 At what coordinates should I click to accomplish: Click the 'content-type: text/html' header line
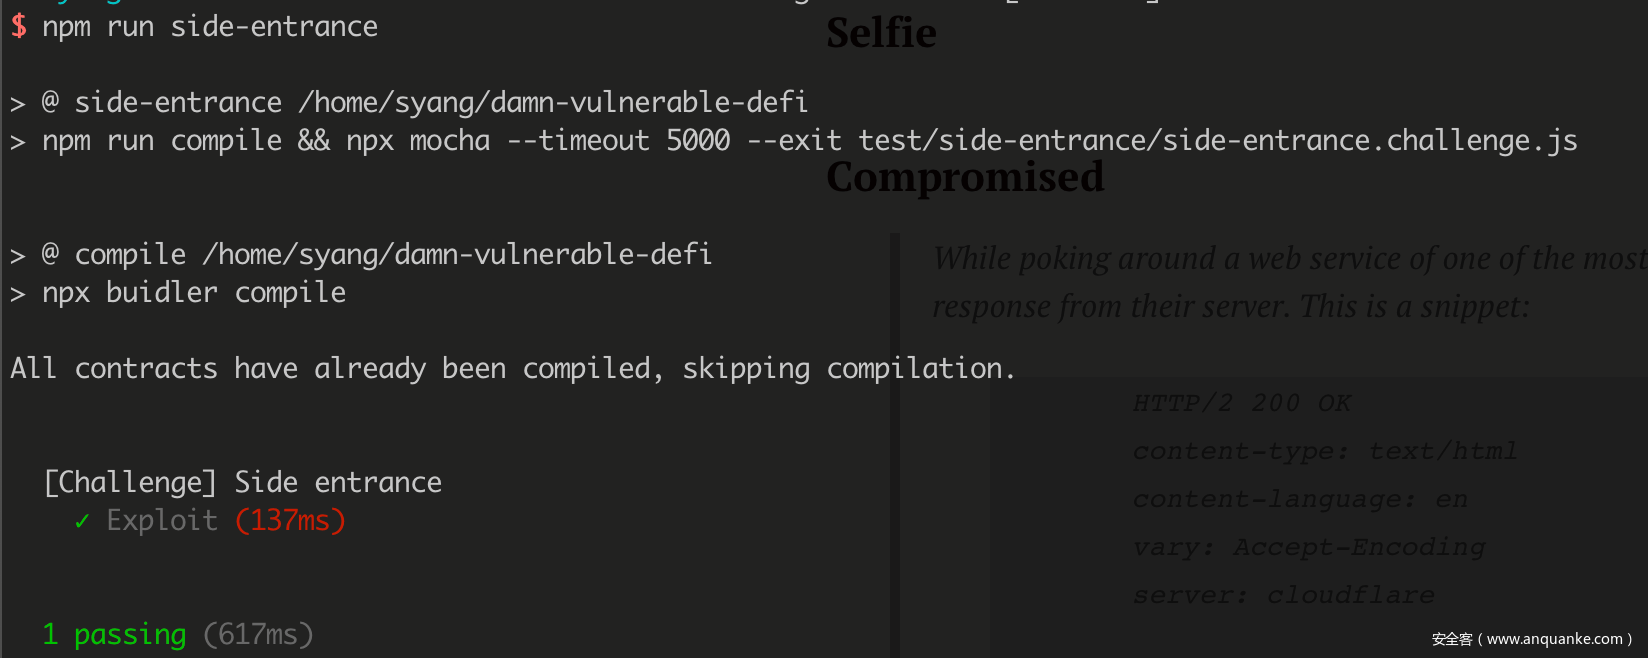point(1324,451)
